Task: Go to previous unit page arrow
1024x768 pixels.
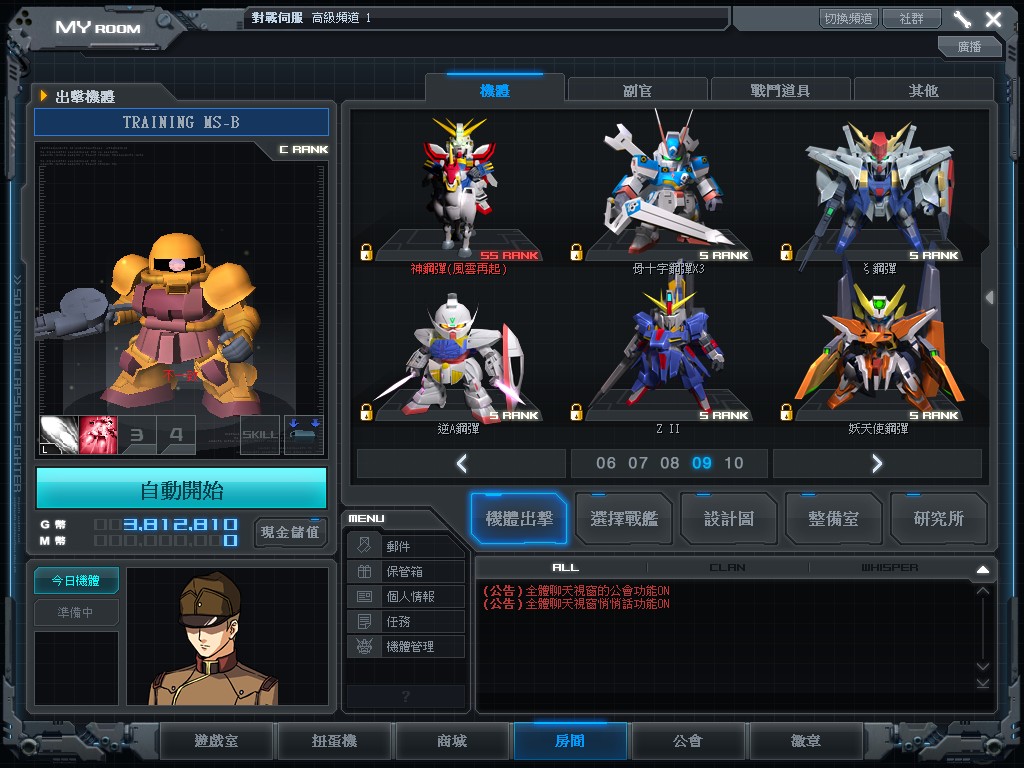Action: [461, 463]
